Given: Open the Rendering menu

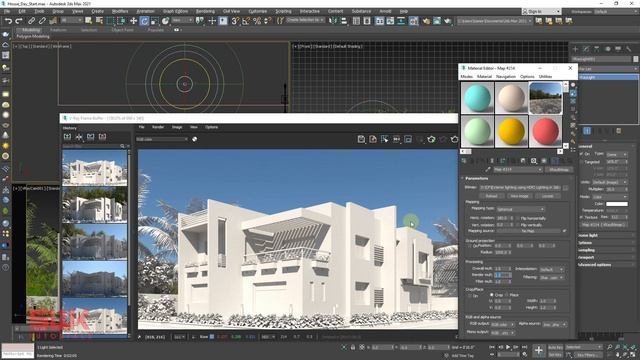Looking at the screenshot, I should (x=205, y=11).
